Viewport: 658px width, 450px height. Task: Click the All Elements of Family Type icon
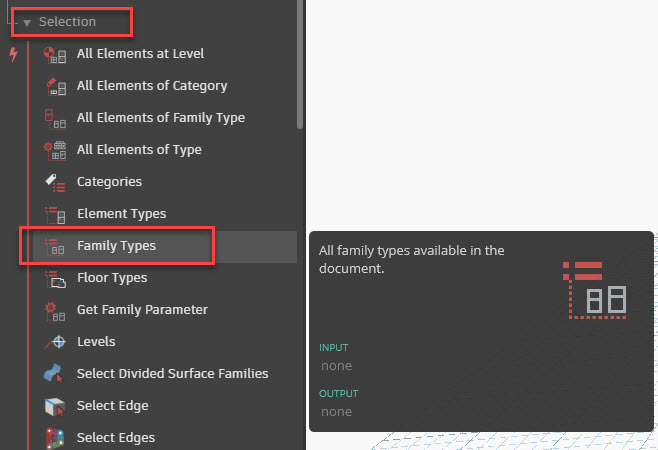tap(55, 118)
